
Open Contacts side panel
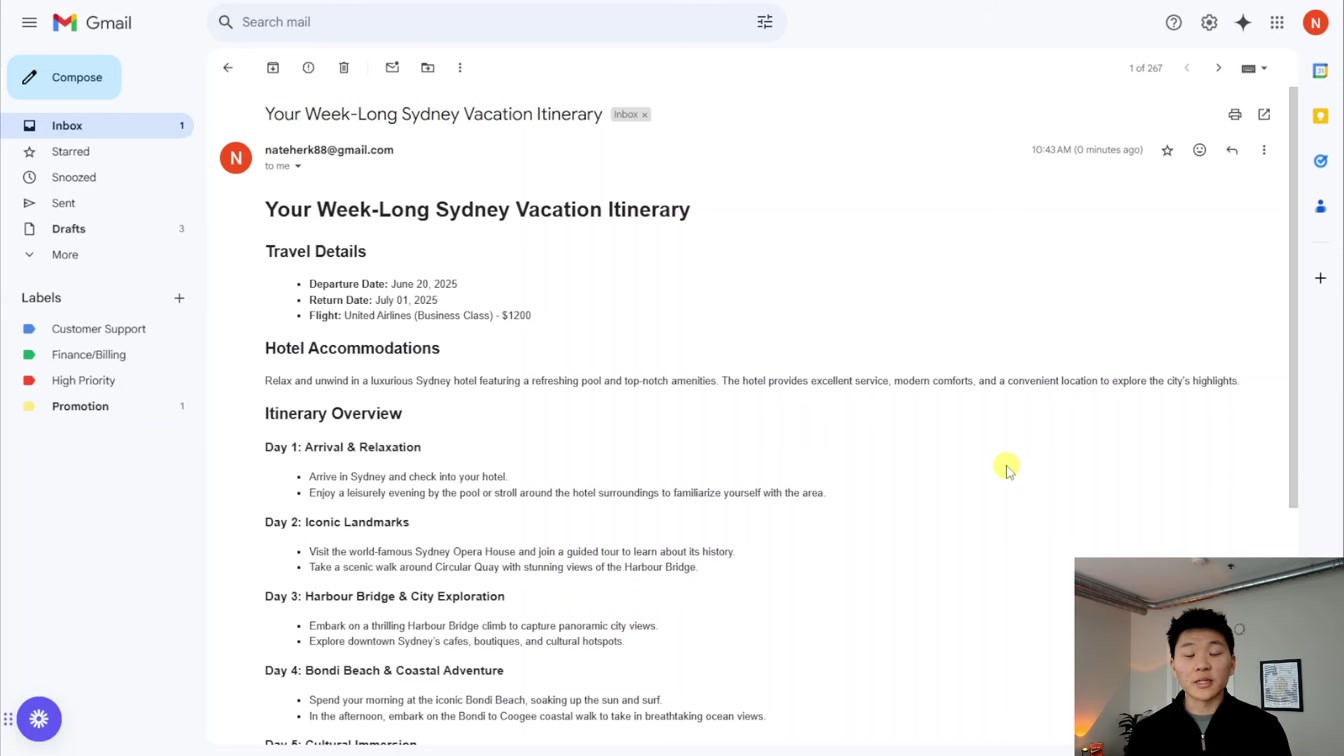pyautogui.click(x=1320, y=206)
